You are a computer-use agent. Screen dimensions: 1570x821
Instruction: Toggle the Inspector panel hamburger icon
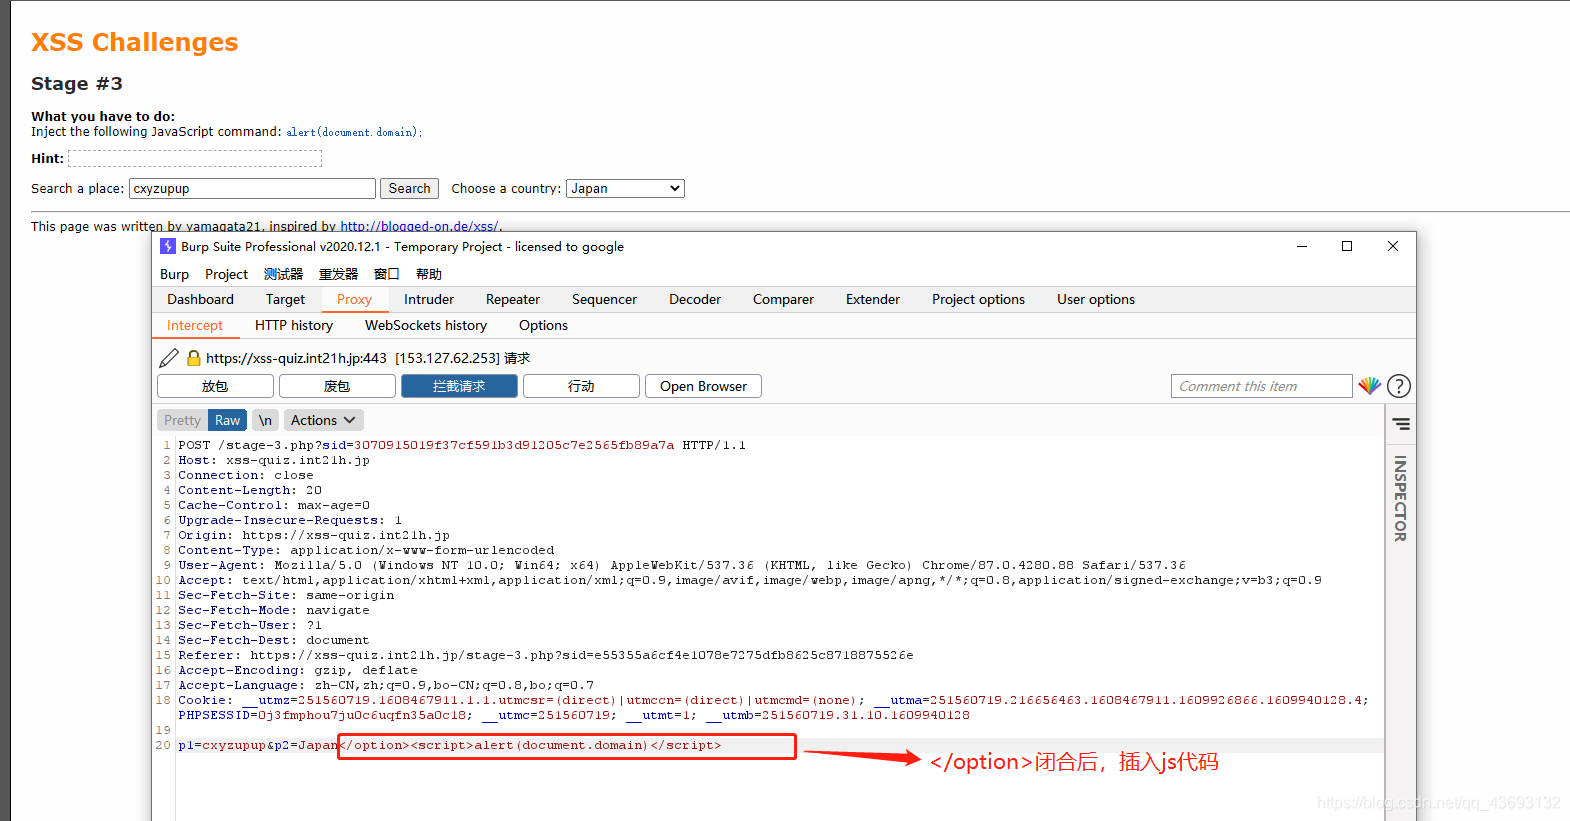(1402, 424)
